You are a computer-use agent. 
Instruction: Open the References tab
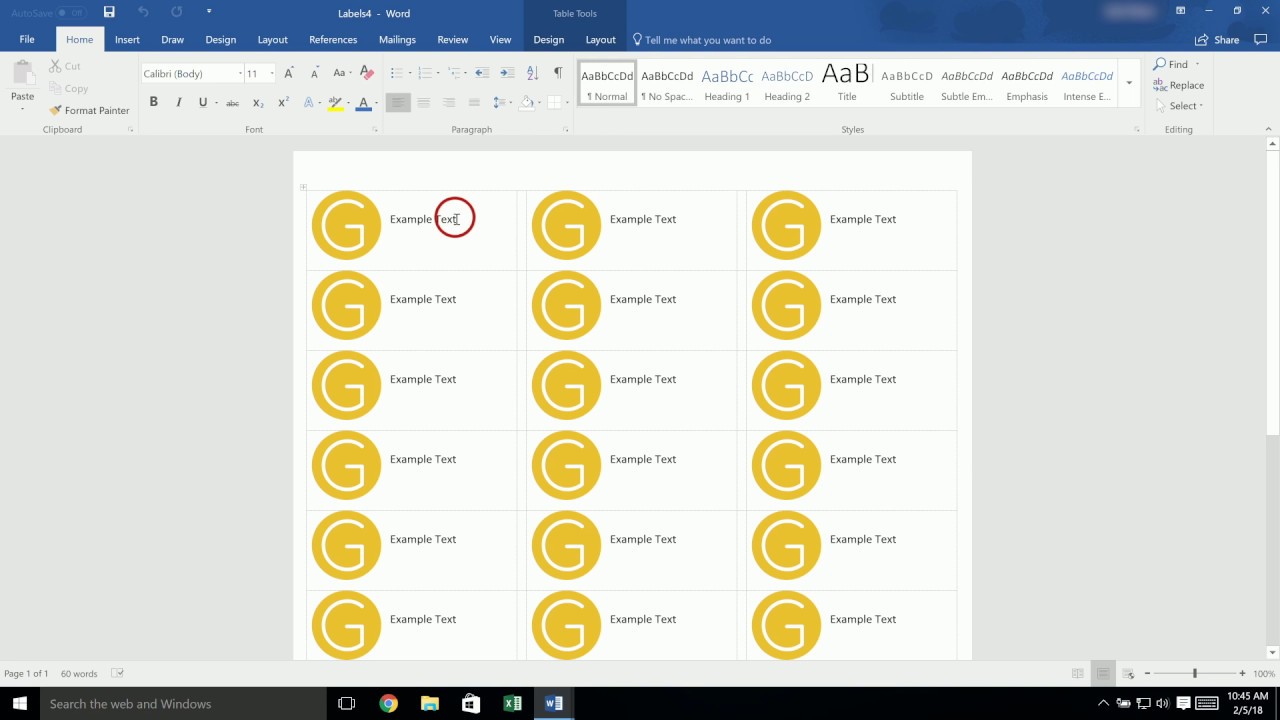pyautogui.click(x=333, y=40)
